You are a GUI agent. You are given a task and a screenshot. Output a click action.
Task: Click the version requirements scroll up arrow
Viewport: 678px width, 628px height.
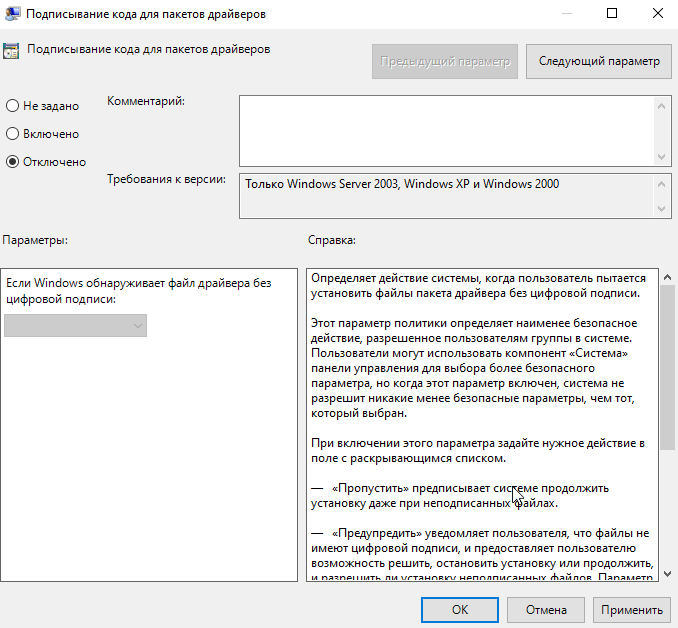(x=661, y=184)
